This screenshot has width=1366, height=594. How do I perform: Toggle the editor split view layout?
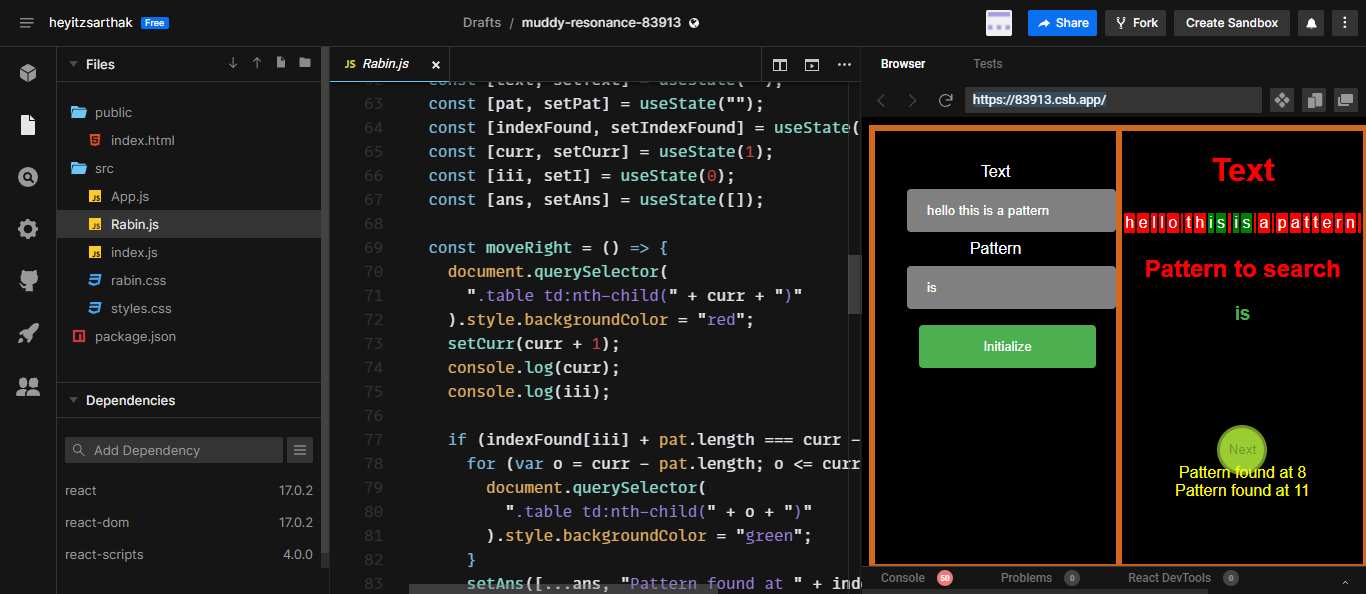779,64
